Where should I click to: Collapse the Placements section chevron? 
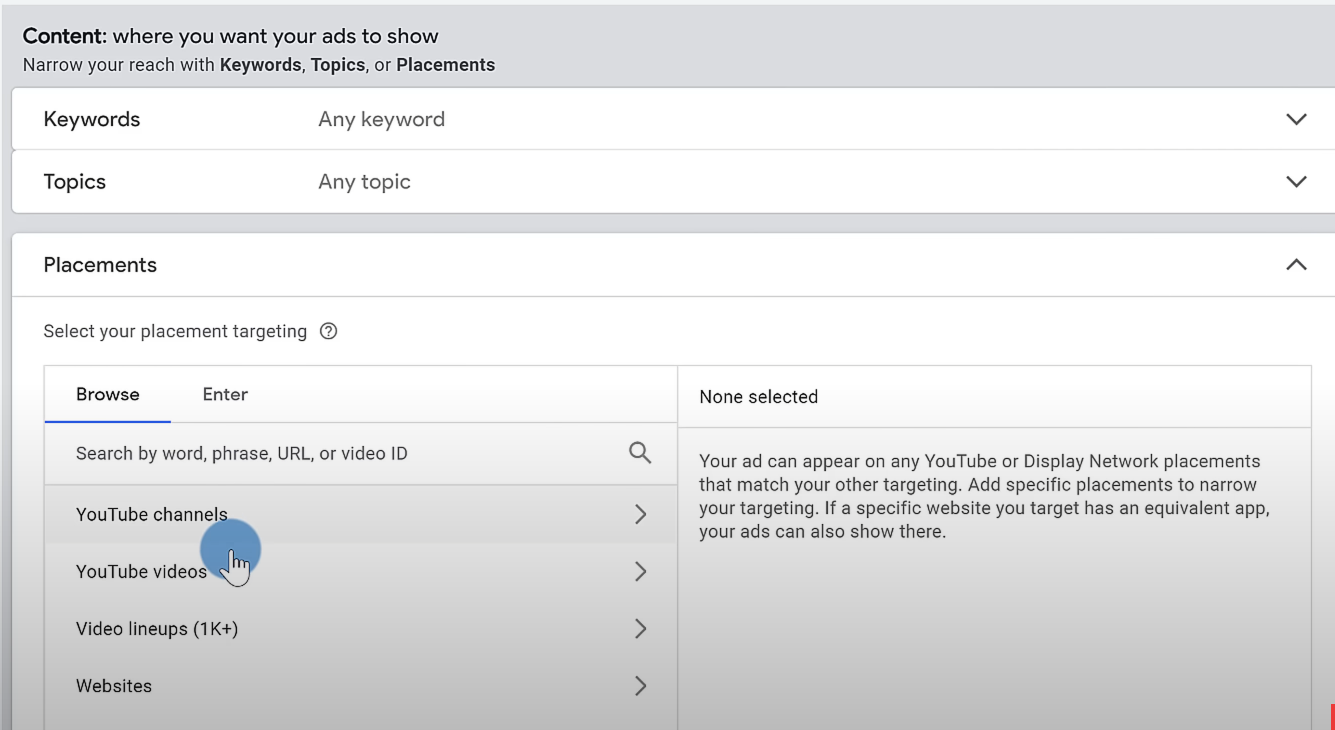(1296, 264)
